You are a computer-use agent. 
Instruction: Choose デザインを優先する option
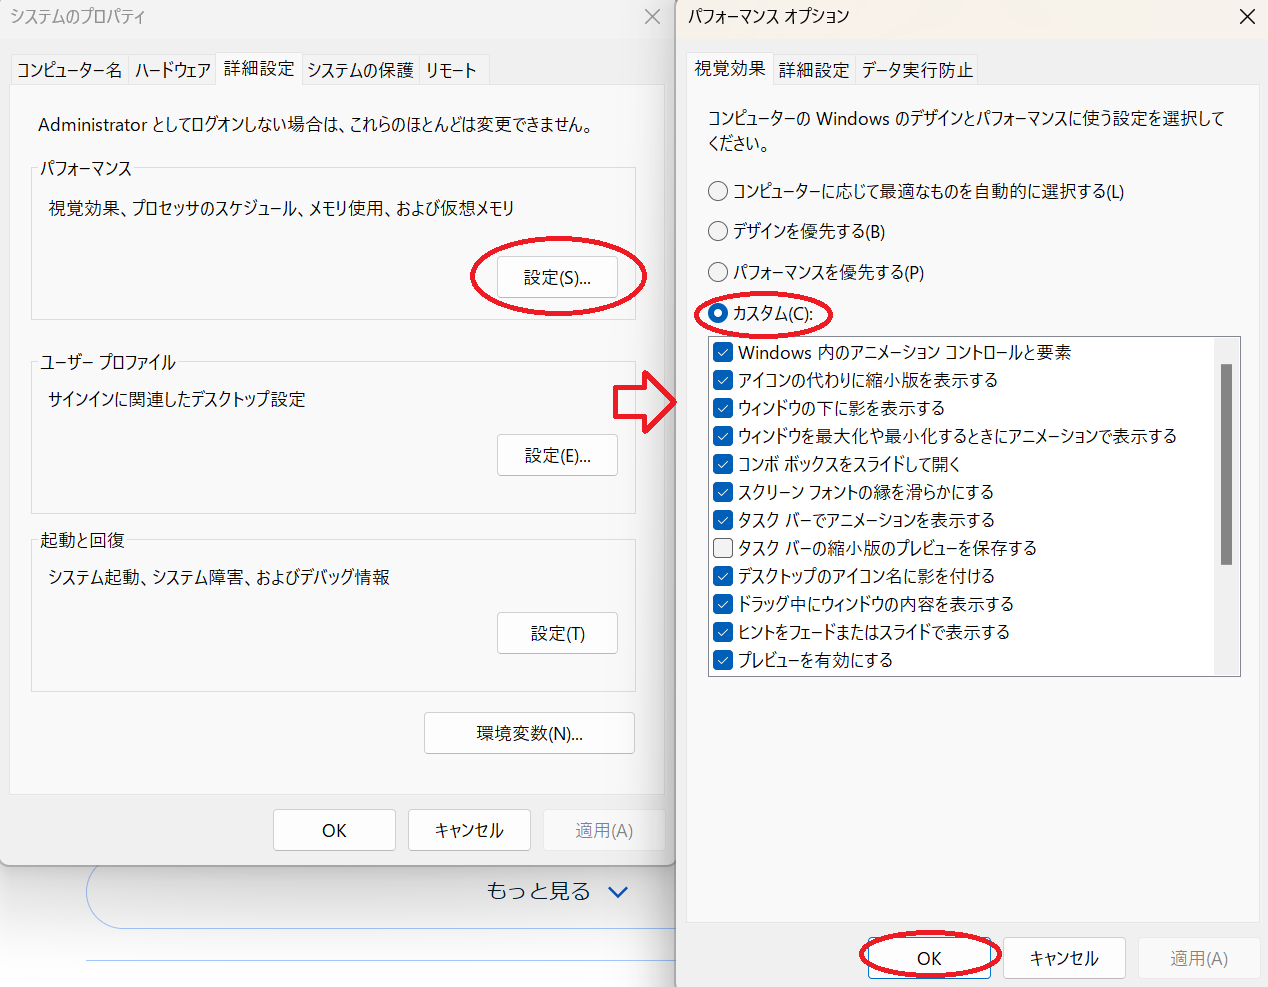coord(718,231)
